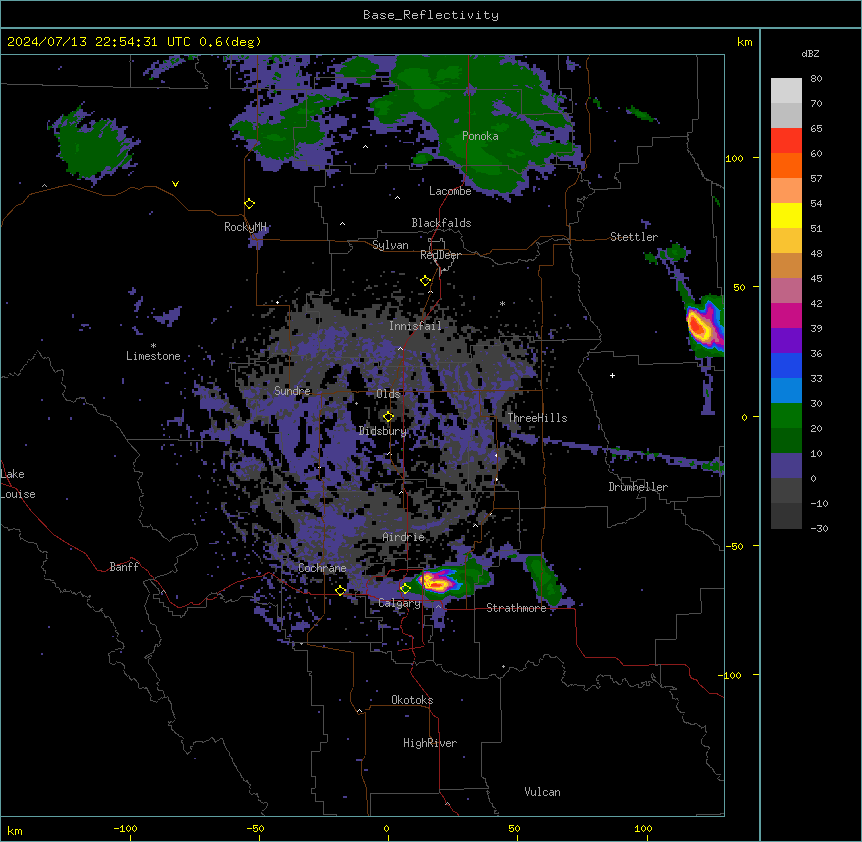Screen dimensions: 862x842
Task: Click the yellow V marker north of RockyMH
Action: (175, 184)
